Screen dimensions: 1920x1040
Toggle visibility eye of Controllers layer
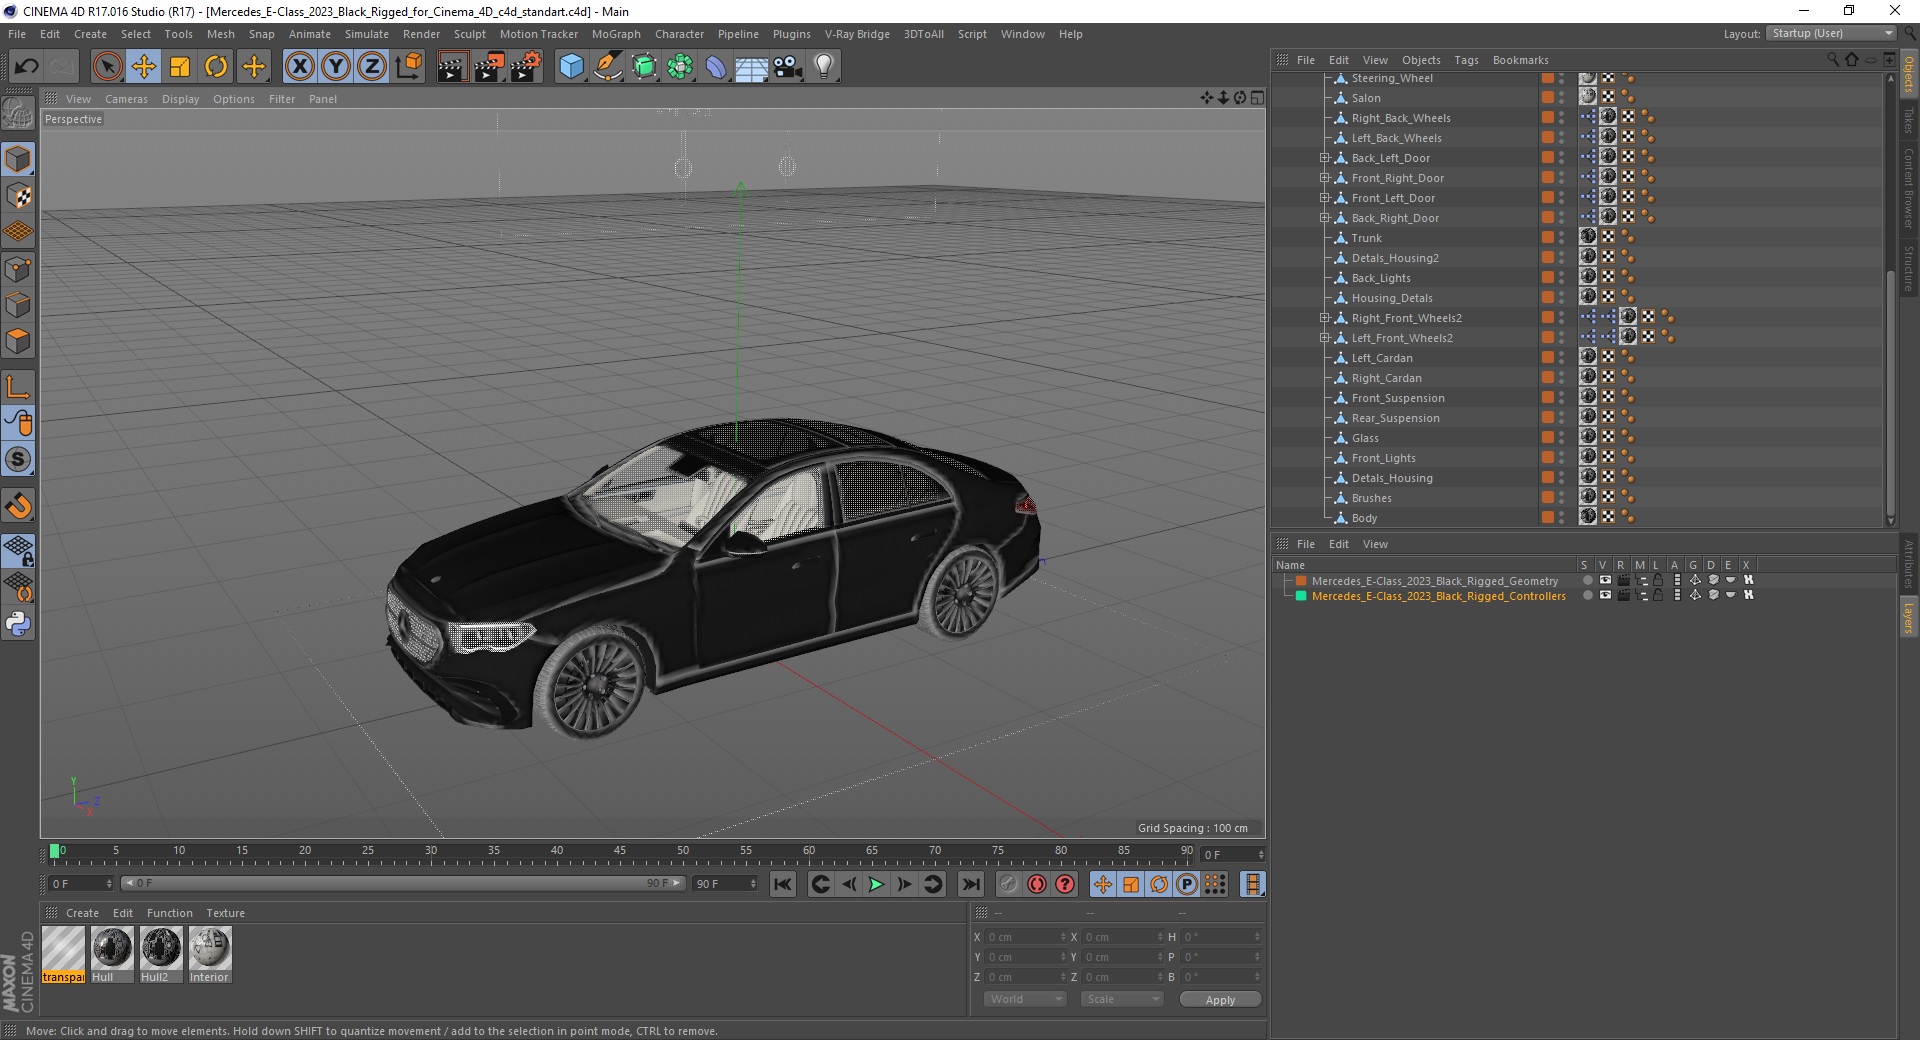click(x=1605, y=596)
